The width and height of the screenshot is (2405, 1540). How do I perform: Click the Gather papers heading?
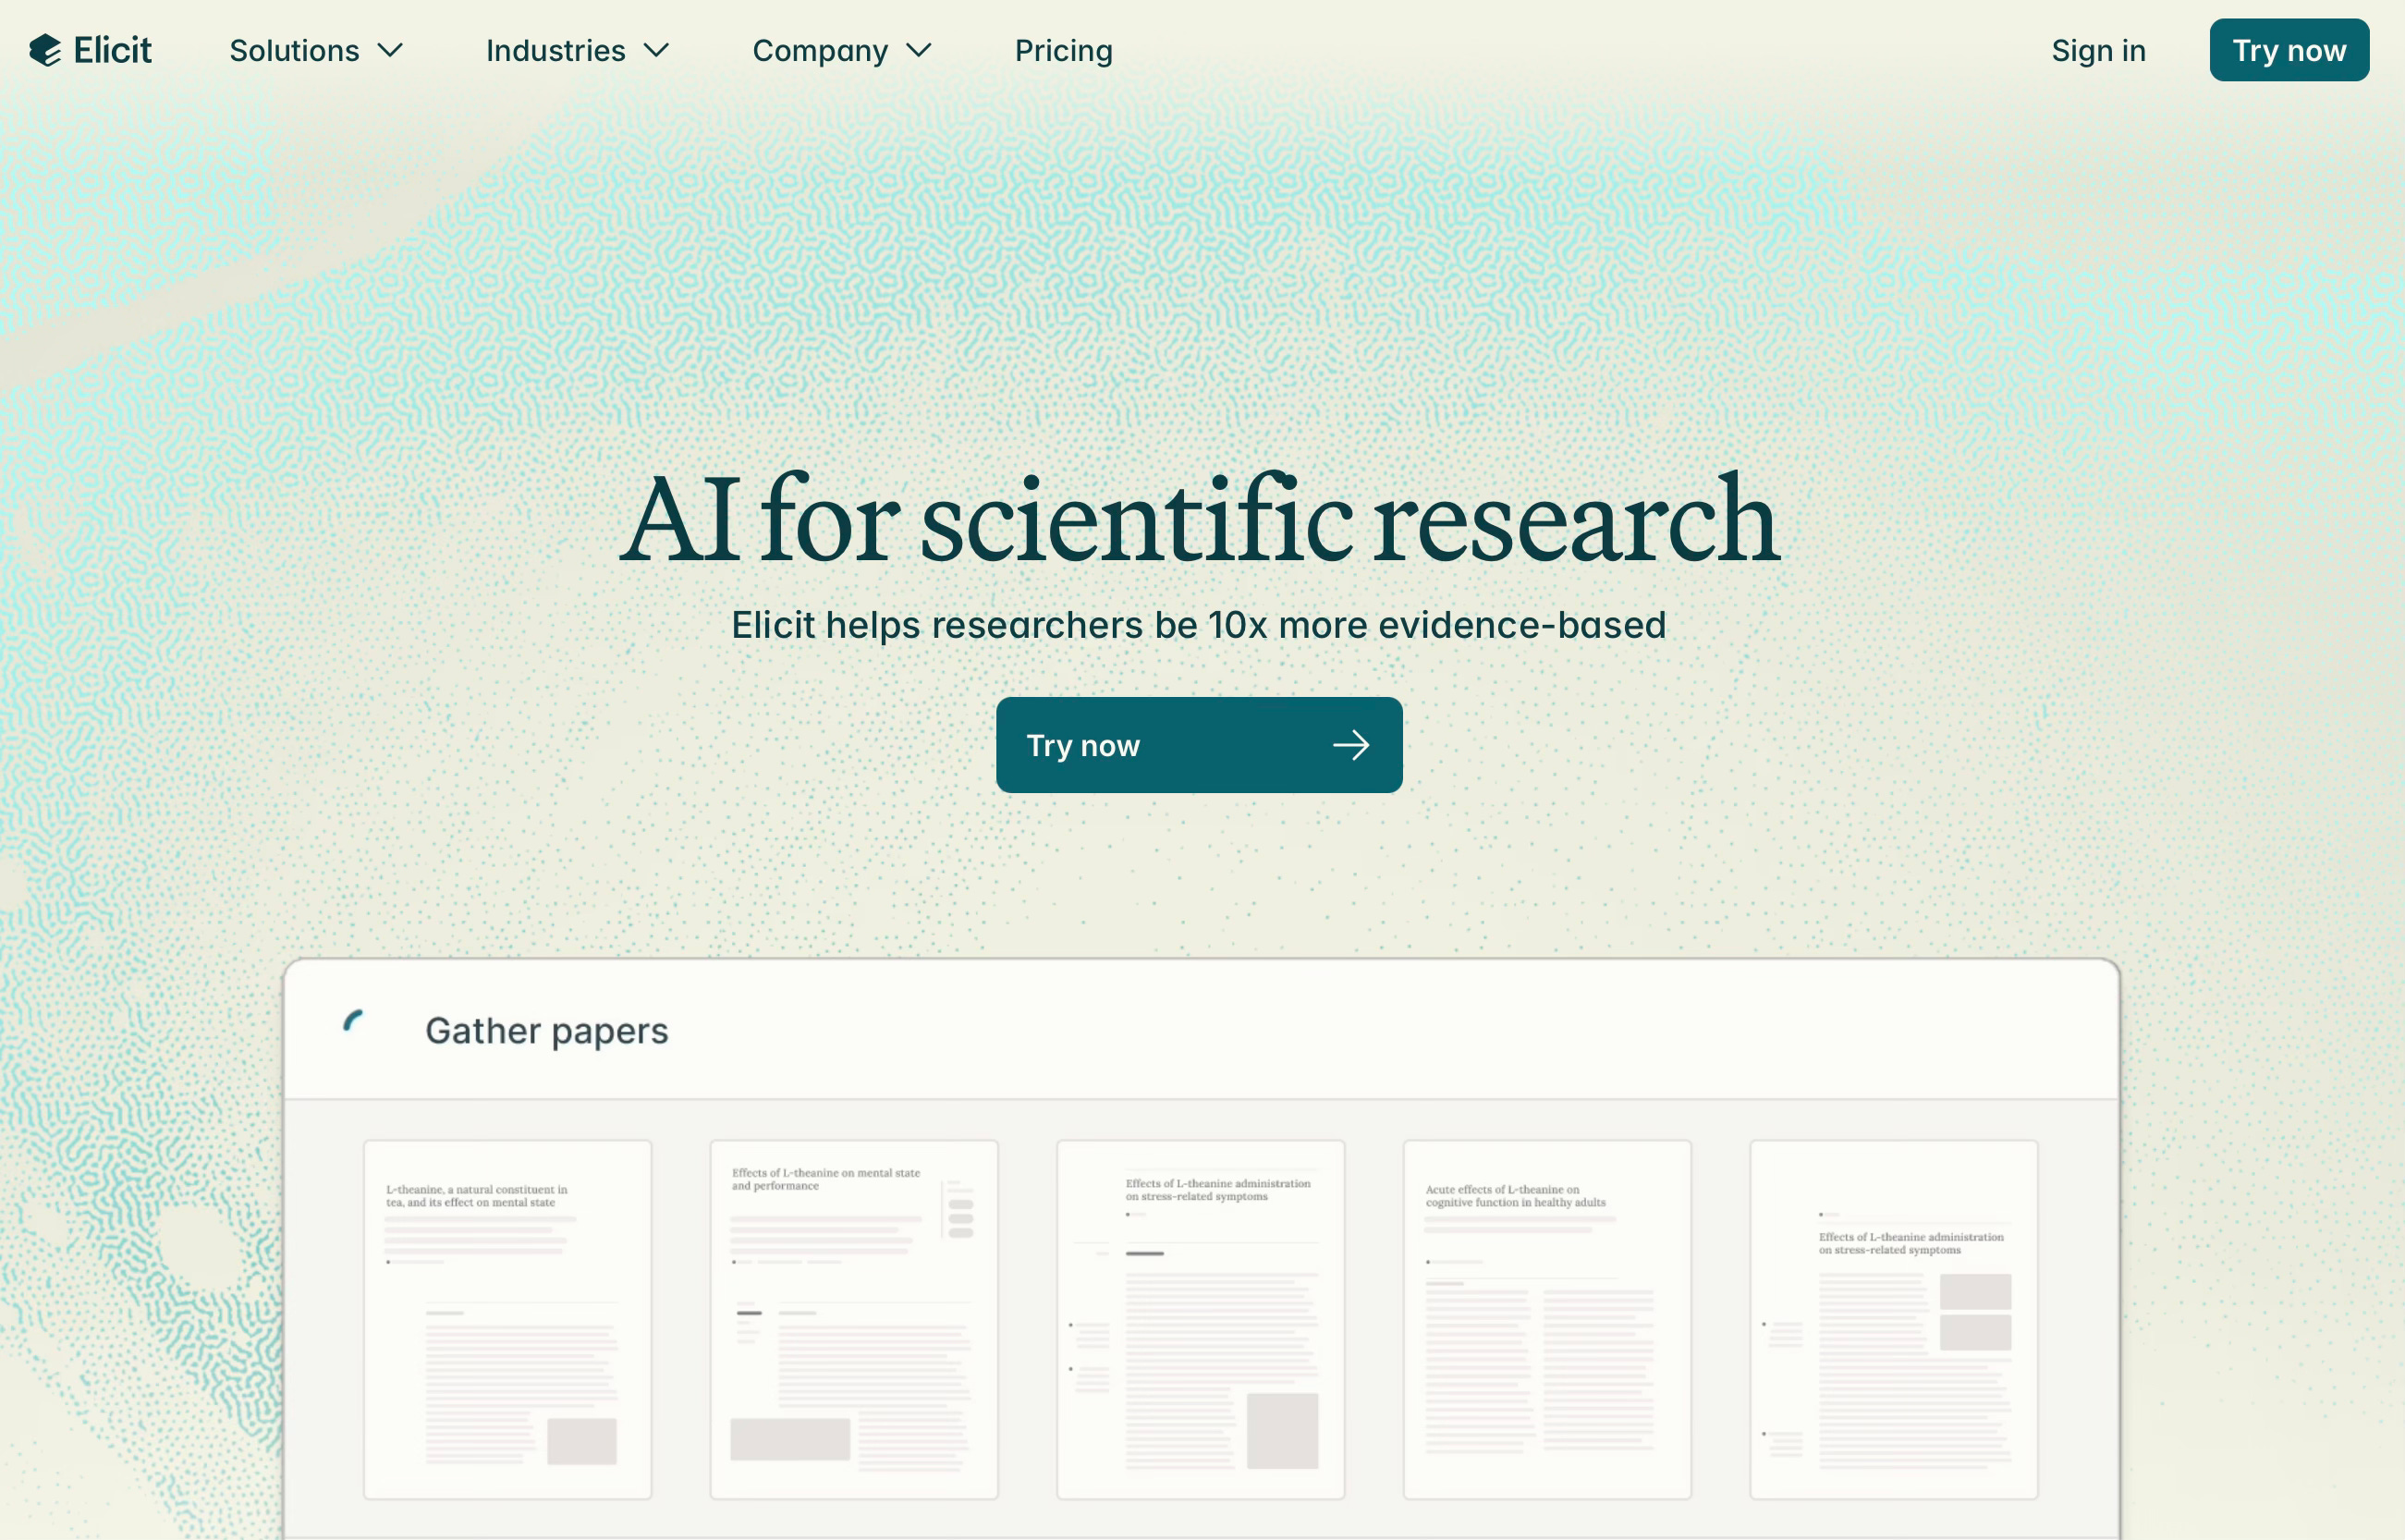(x=546, y=1031)
